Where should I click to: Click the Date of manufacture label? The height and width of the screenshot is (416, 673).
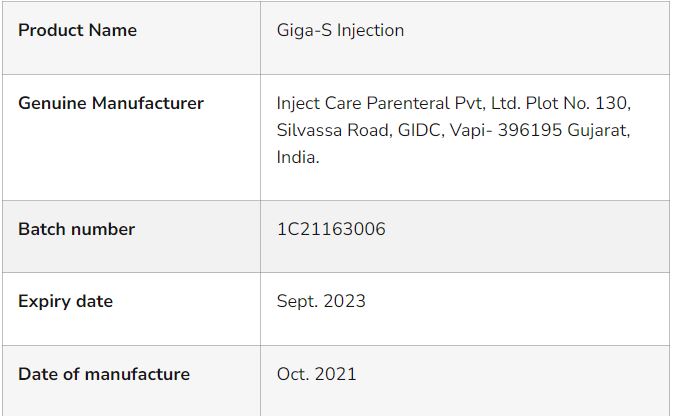point(104,374)
